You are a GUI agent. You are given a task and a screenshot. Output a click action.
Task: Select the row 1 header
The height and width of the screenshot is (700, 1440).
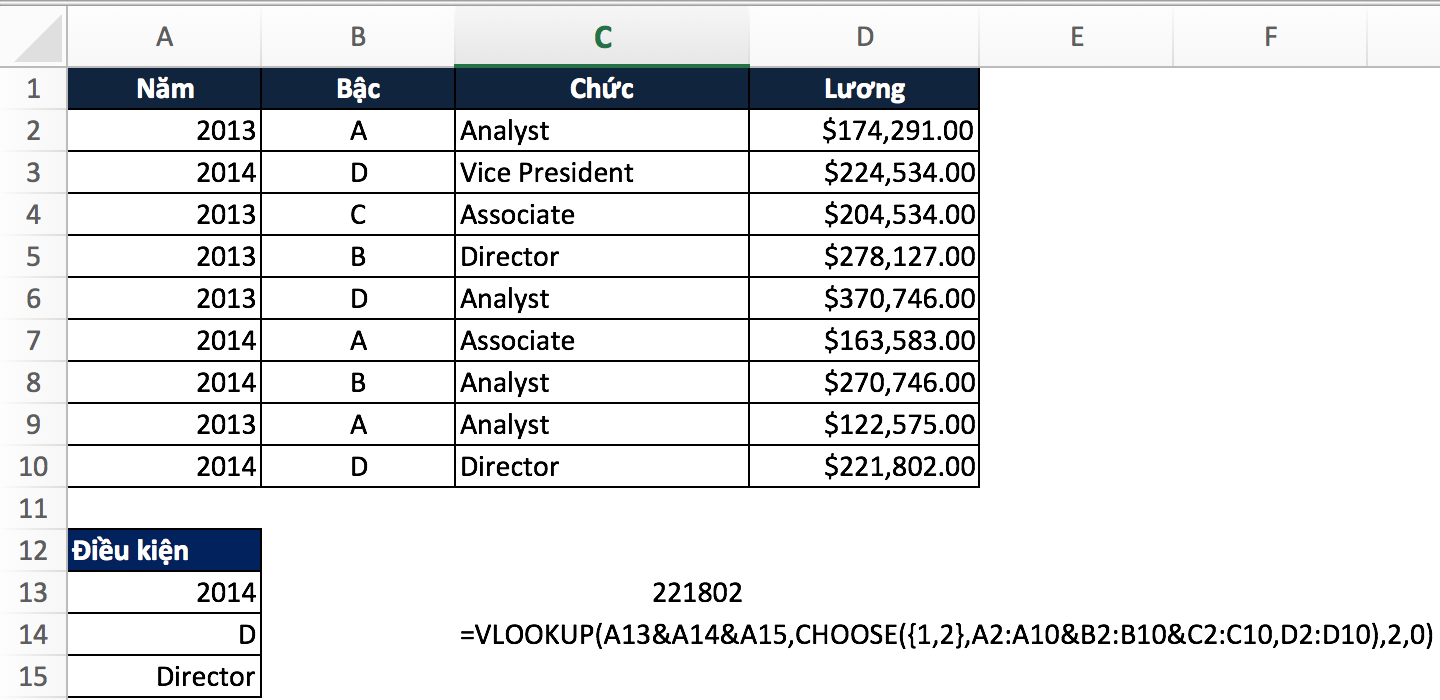33,89
